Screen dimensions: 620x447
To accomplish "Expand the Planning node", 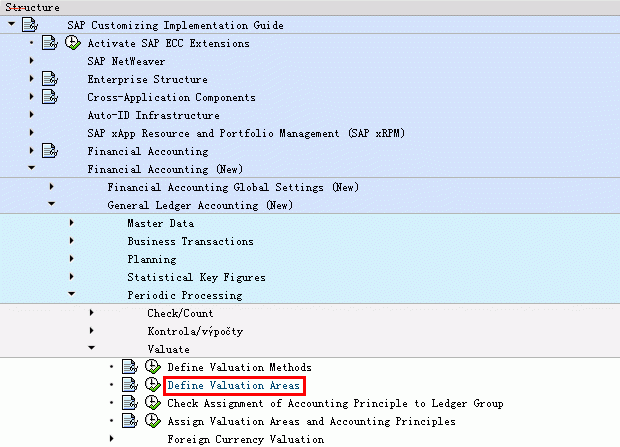I will [72, 258].
